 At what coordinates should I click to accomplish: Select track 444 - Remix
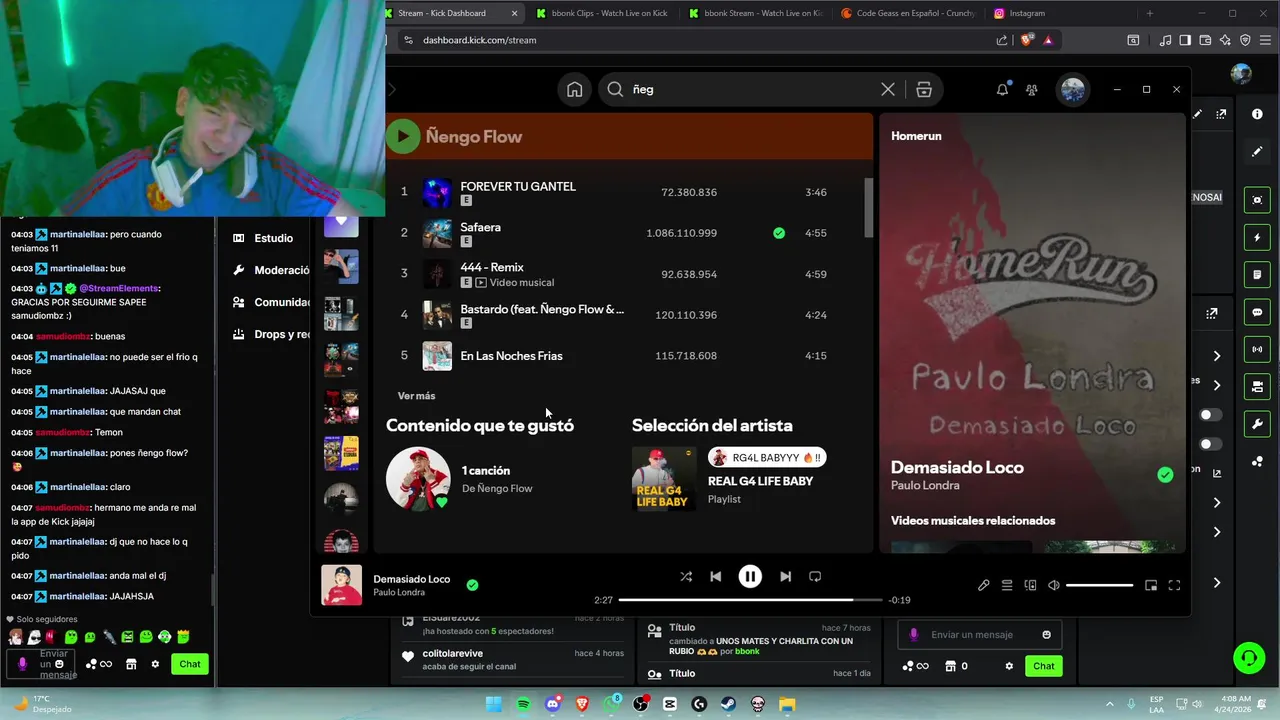click(x=492, y=267)
